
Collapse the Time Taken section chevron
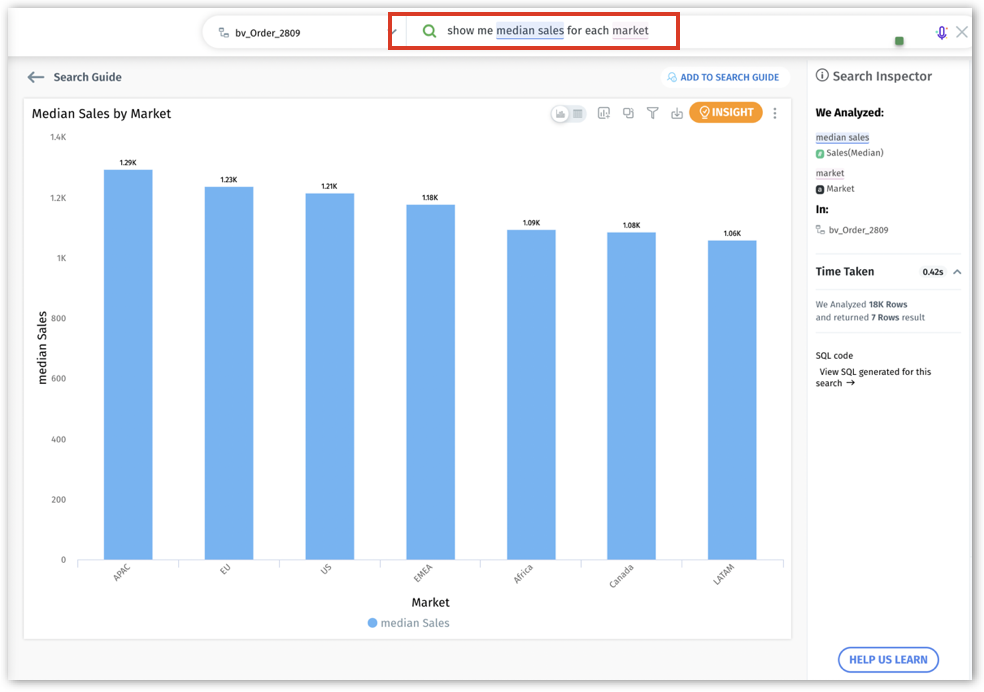click(957, 272)
